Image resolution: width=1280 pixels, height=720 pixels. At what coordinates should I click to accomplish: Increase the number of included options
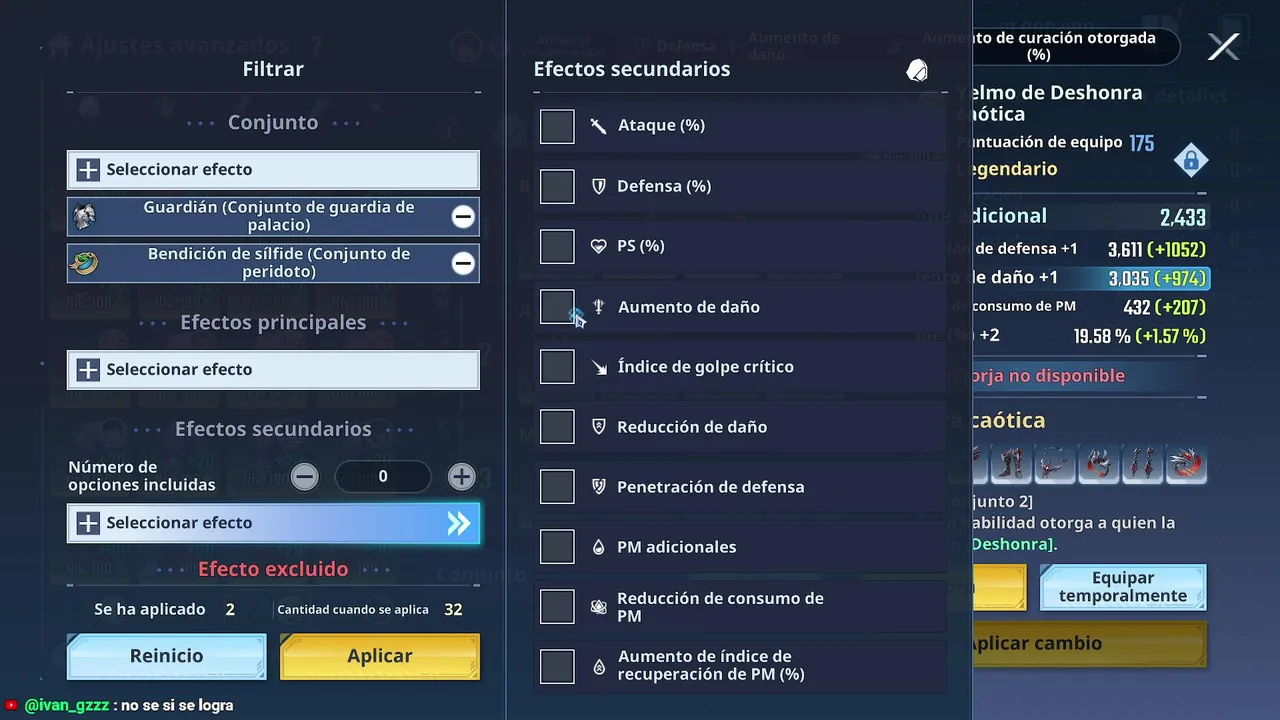[461, 477]
